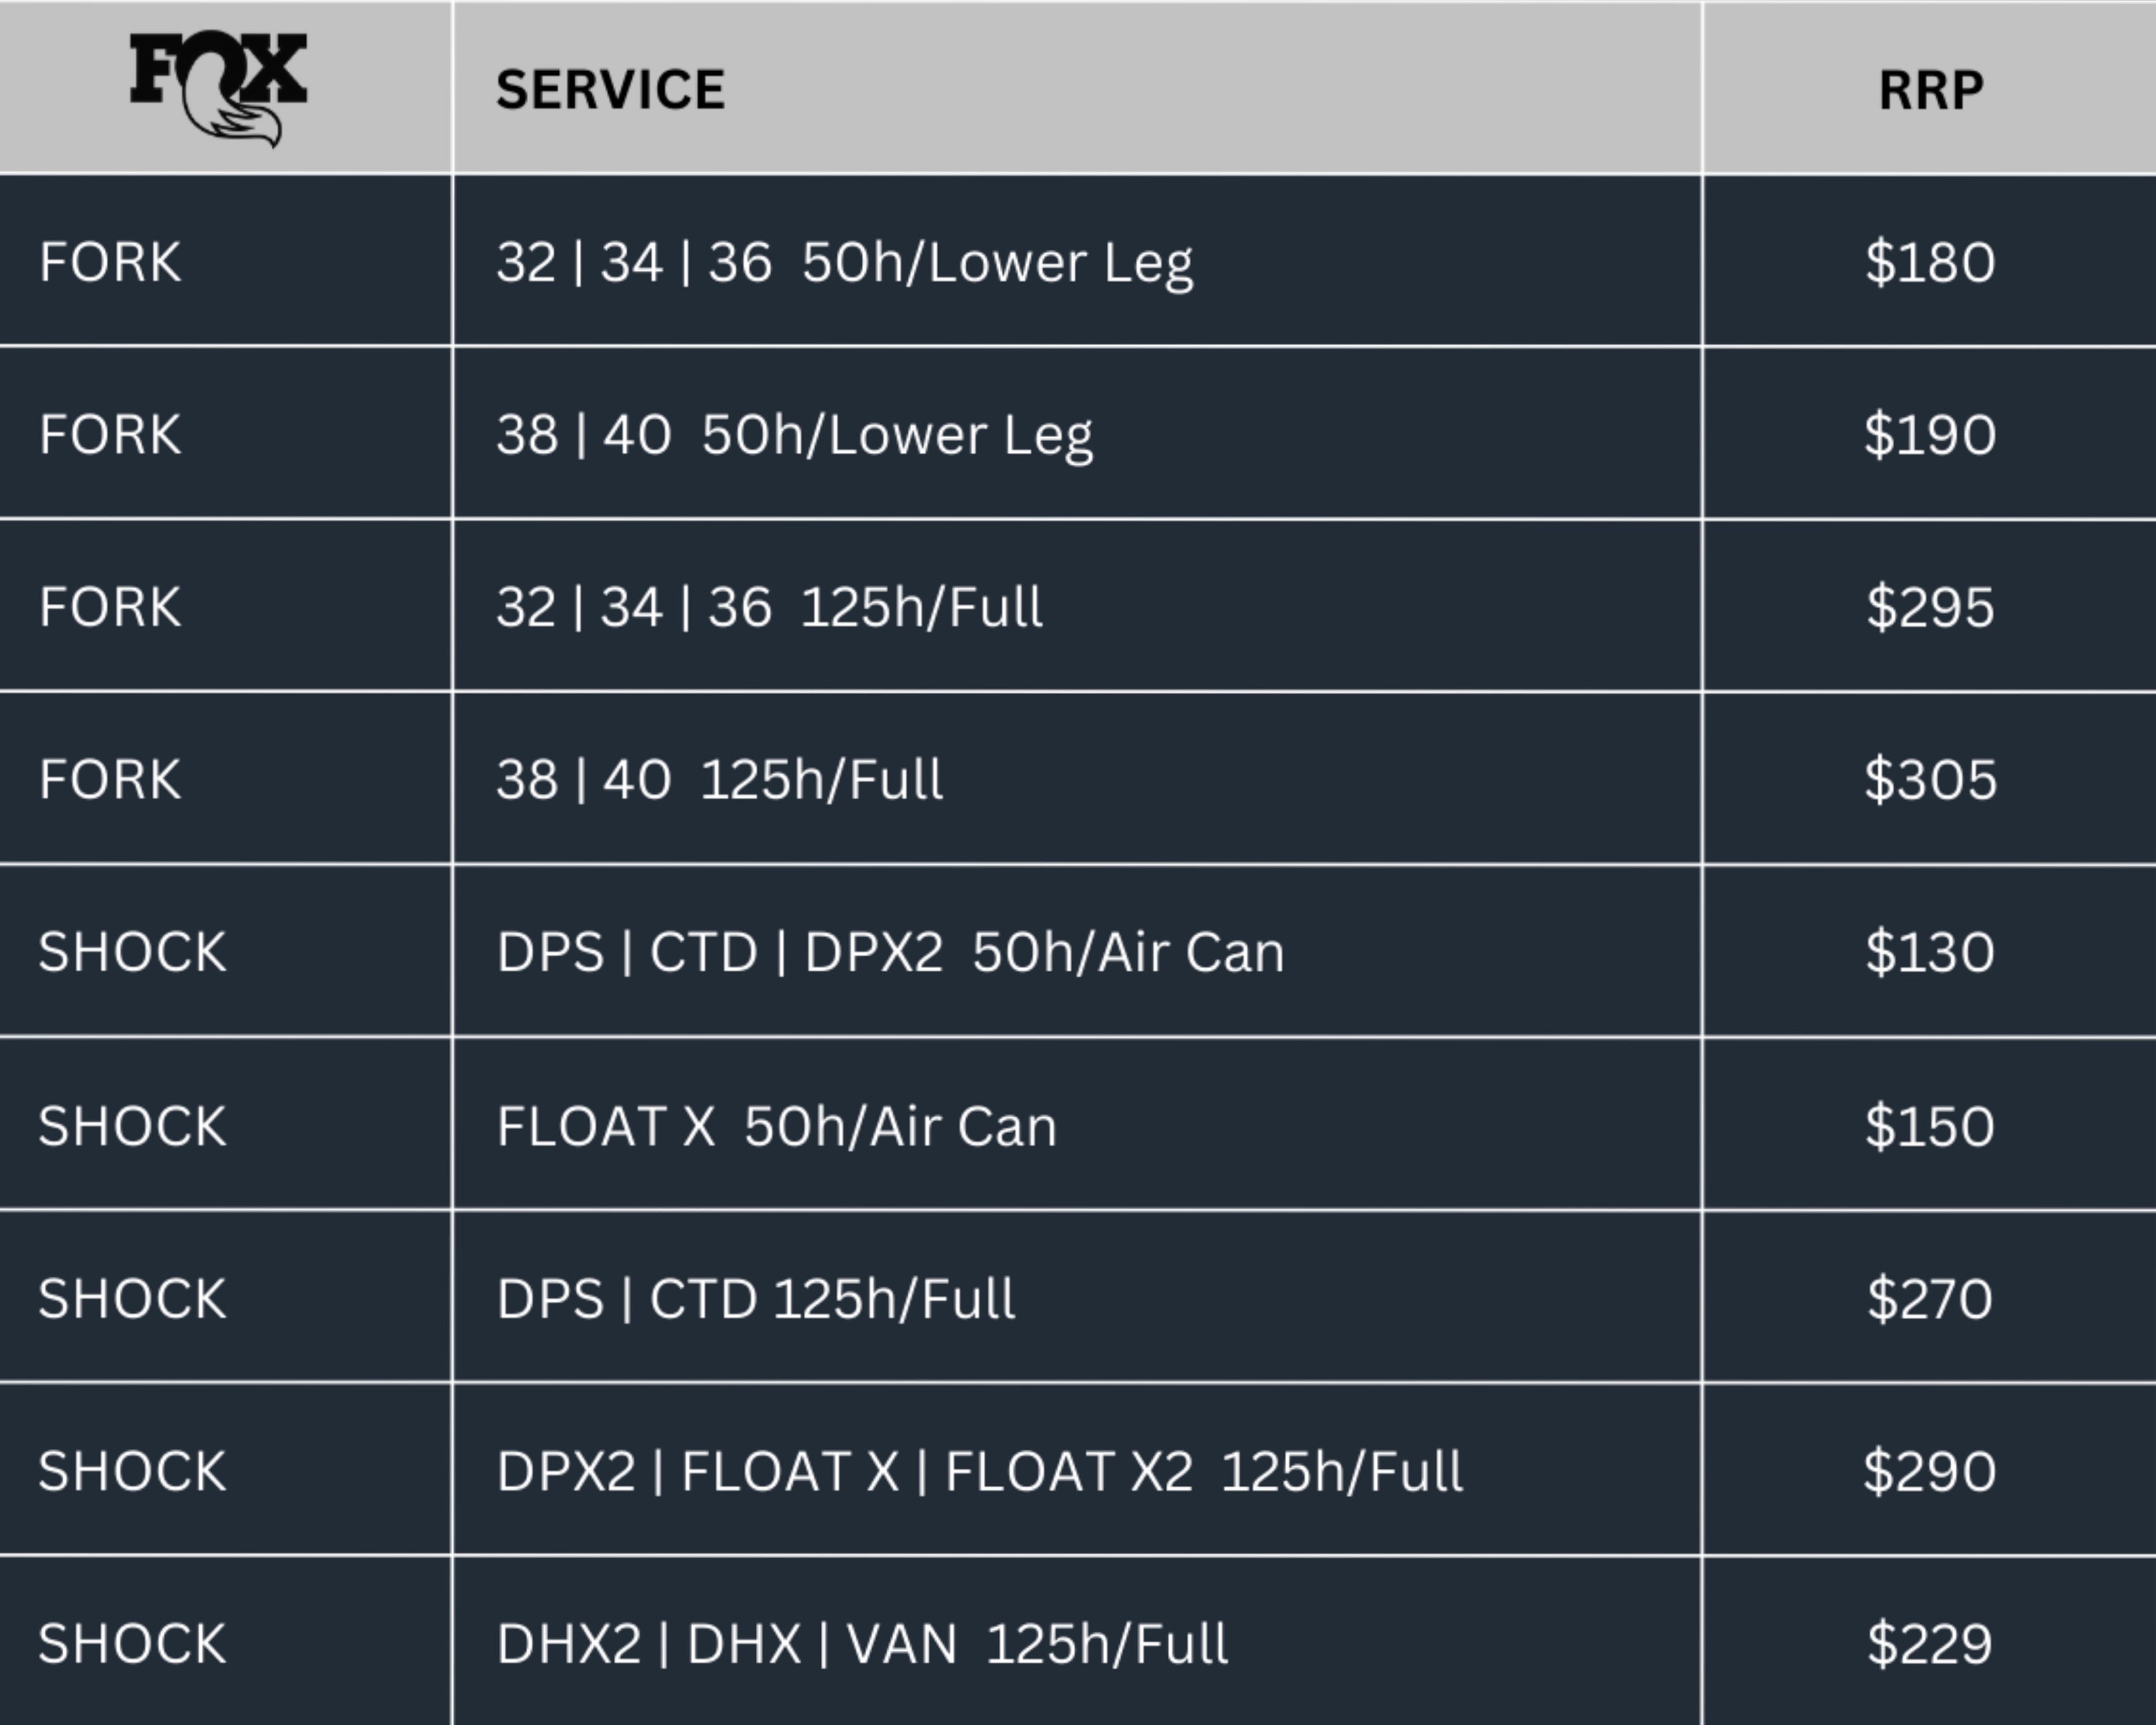Click the $290 price

[1930, 1471]
